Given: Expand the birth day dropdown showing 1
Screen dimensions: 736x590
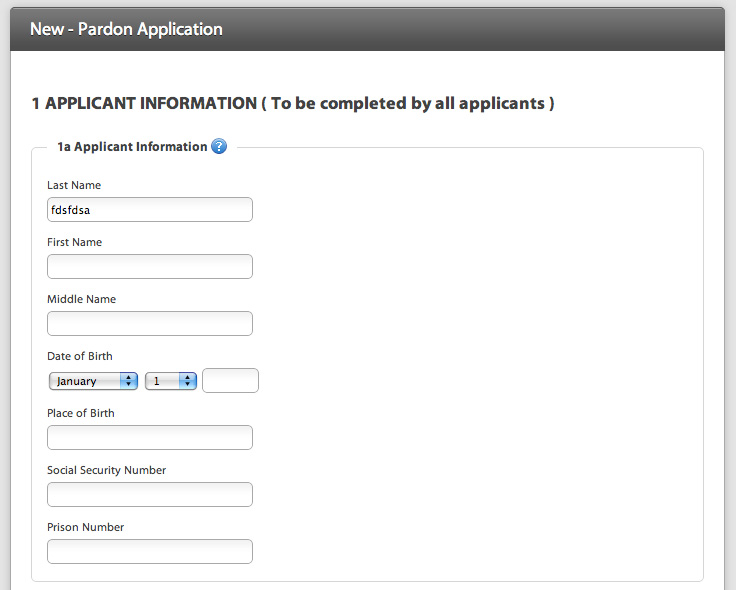Looking at the screenshot, I should point(171,381).
